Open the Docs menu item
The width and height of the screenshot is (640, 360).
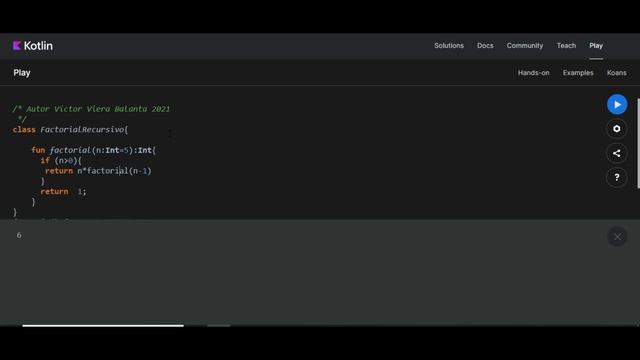point(485,46)
